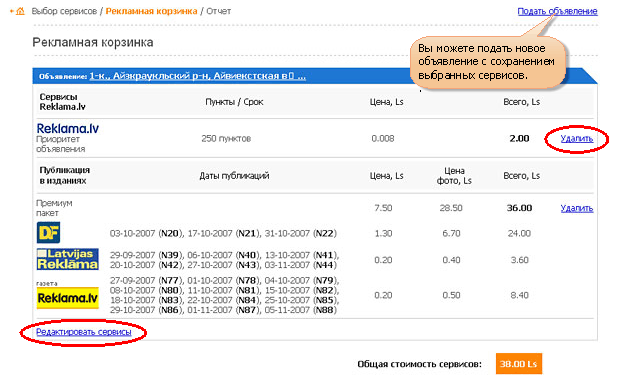Select the DF price 1.30
Image resolution: width=621 pixels, height=384 pixels.
[x=383, y=234]
